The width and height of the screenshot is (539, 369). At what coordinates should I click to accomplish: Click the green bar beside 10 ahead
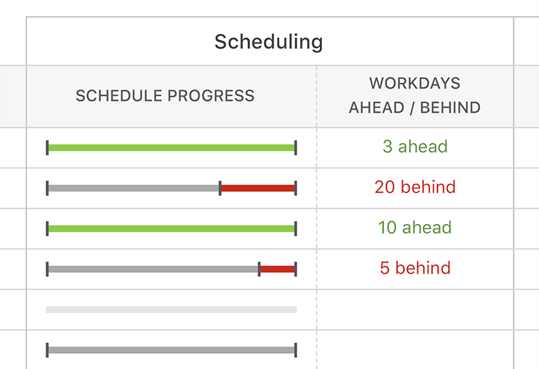(x=171, y=229)
